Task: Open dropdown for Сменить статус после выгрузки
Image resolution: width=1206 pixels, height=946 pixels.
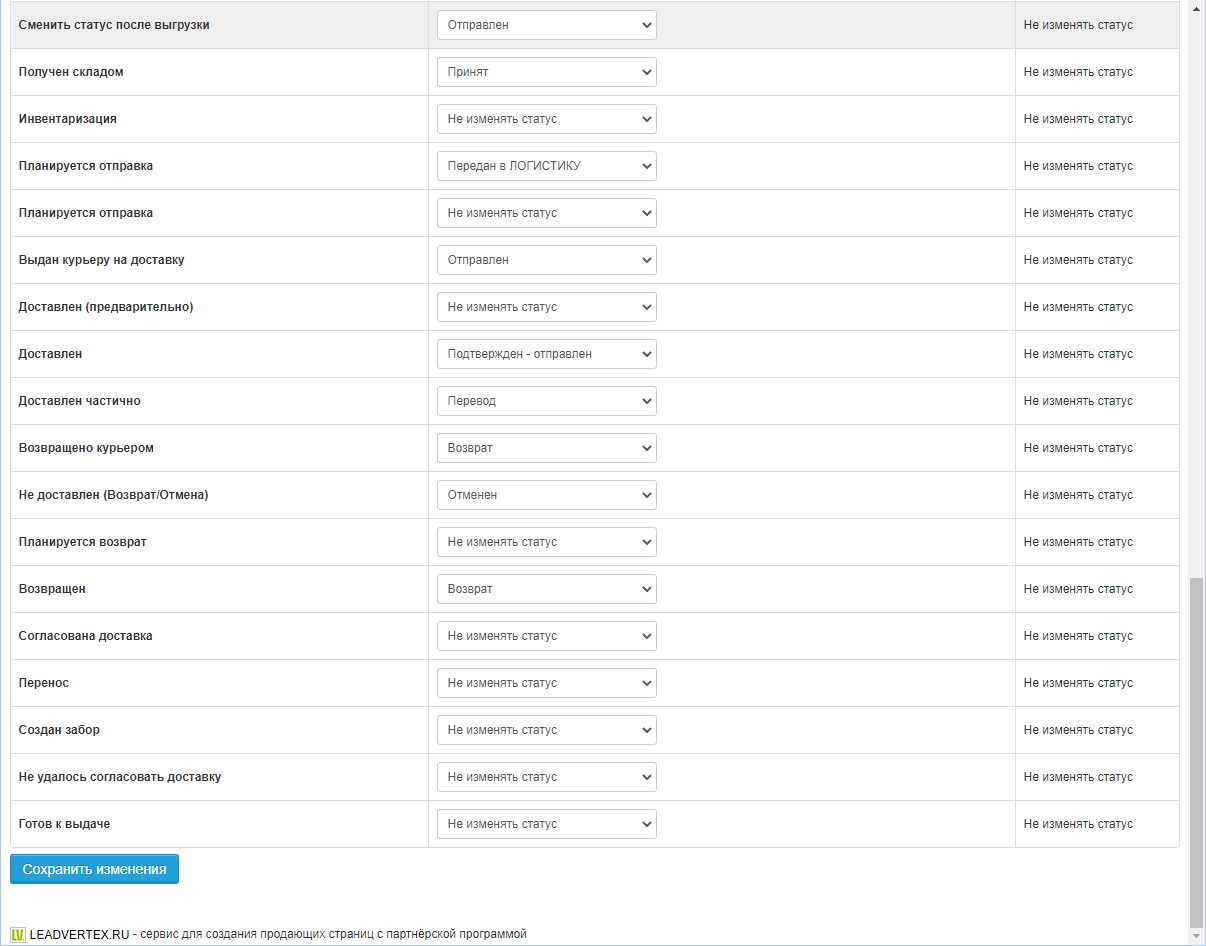Action: pos(547,25)
